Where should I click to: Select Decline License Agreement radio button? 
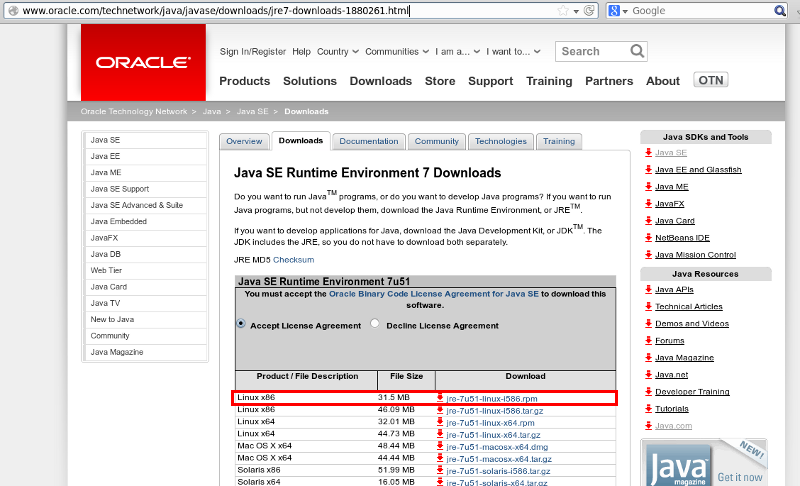375,323
